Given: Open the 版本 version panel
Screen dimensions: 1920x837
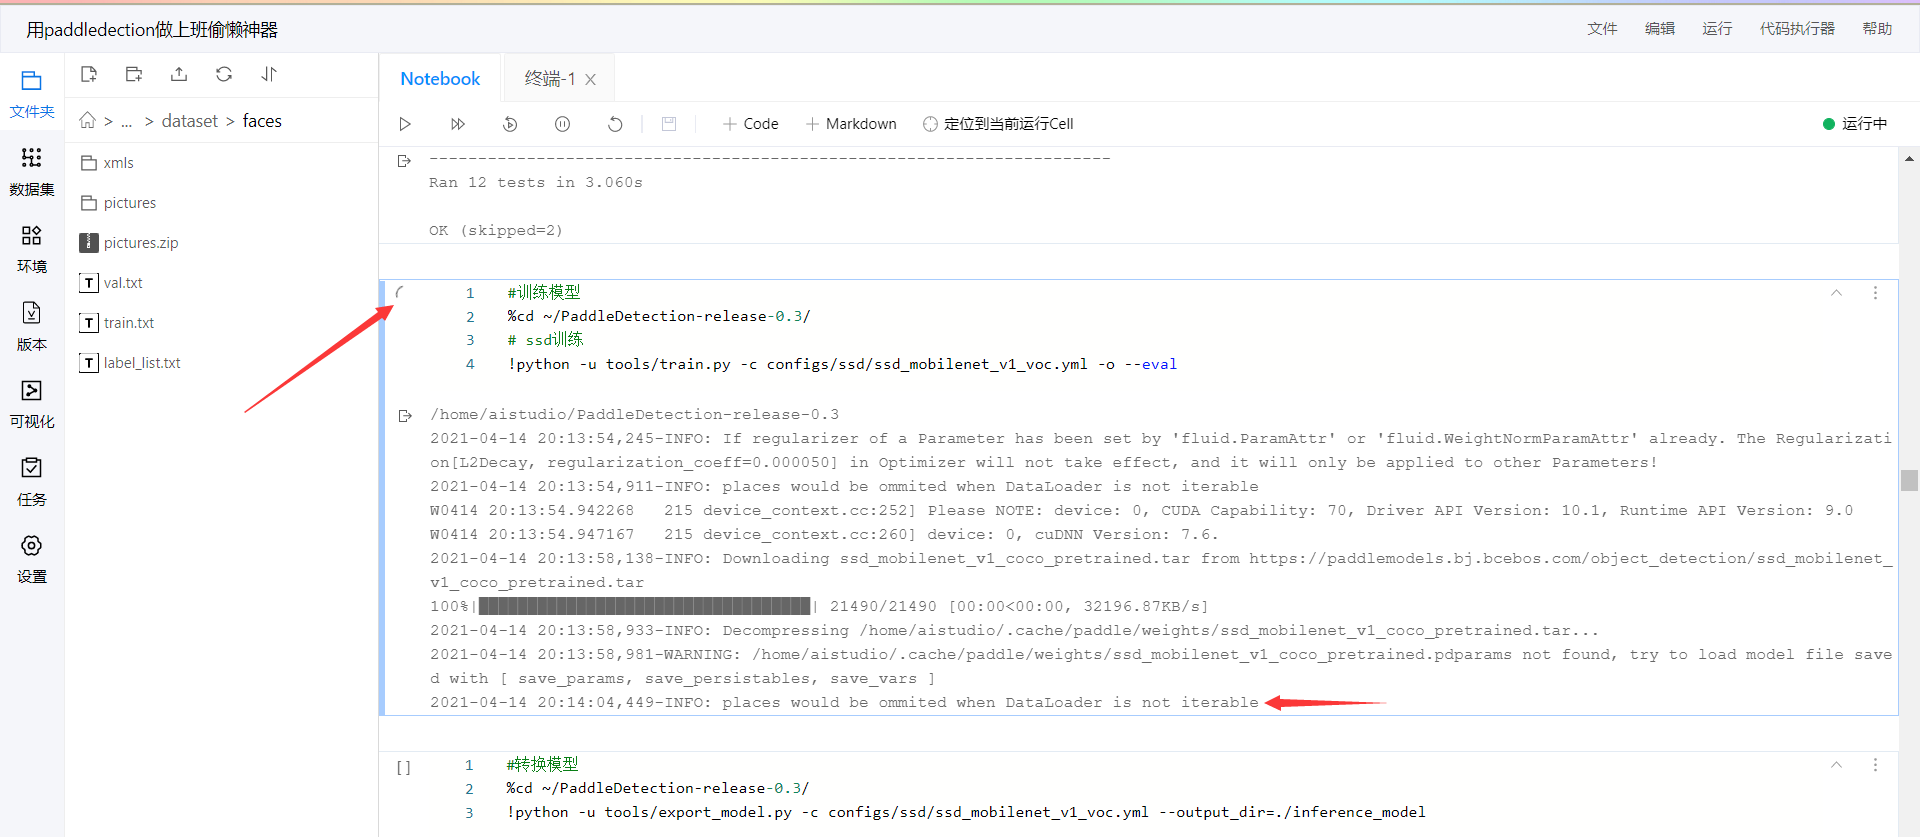Looking at the screenshot, I should pyautogui.click(x=32, y=327).
